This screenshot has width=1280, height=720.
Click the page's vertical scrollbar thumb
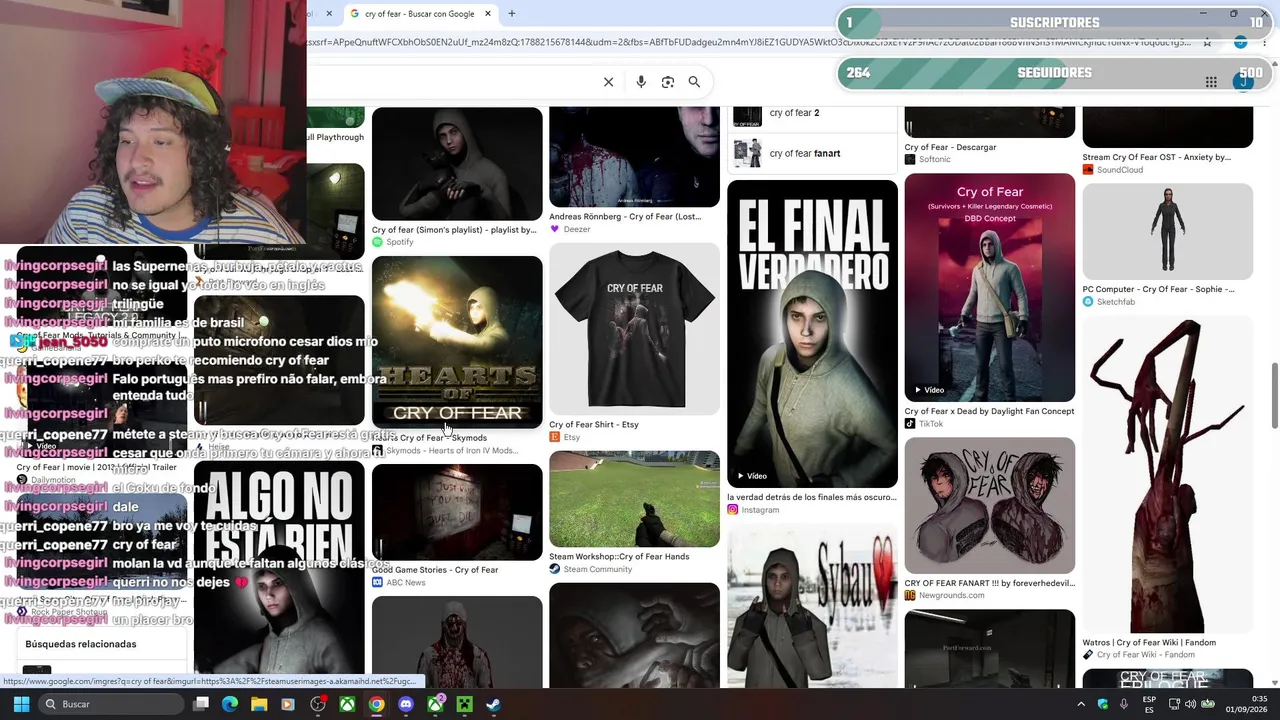pos(1274,397)
